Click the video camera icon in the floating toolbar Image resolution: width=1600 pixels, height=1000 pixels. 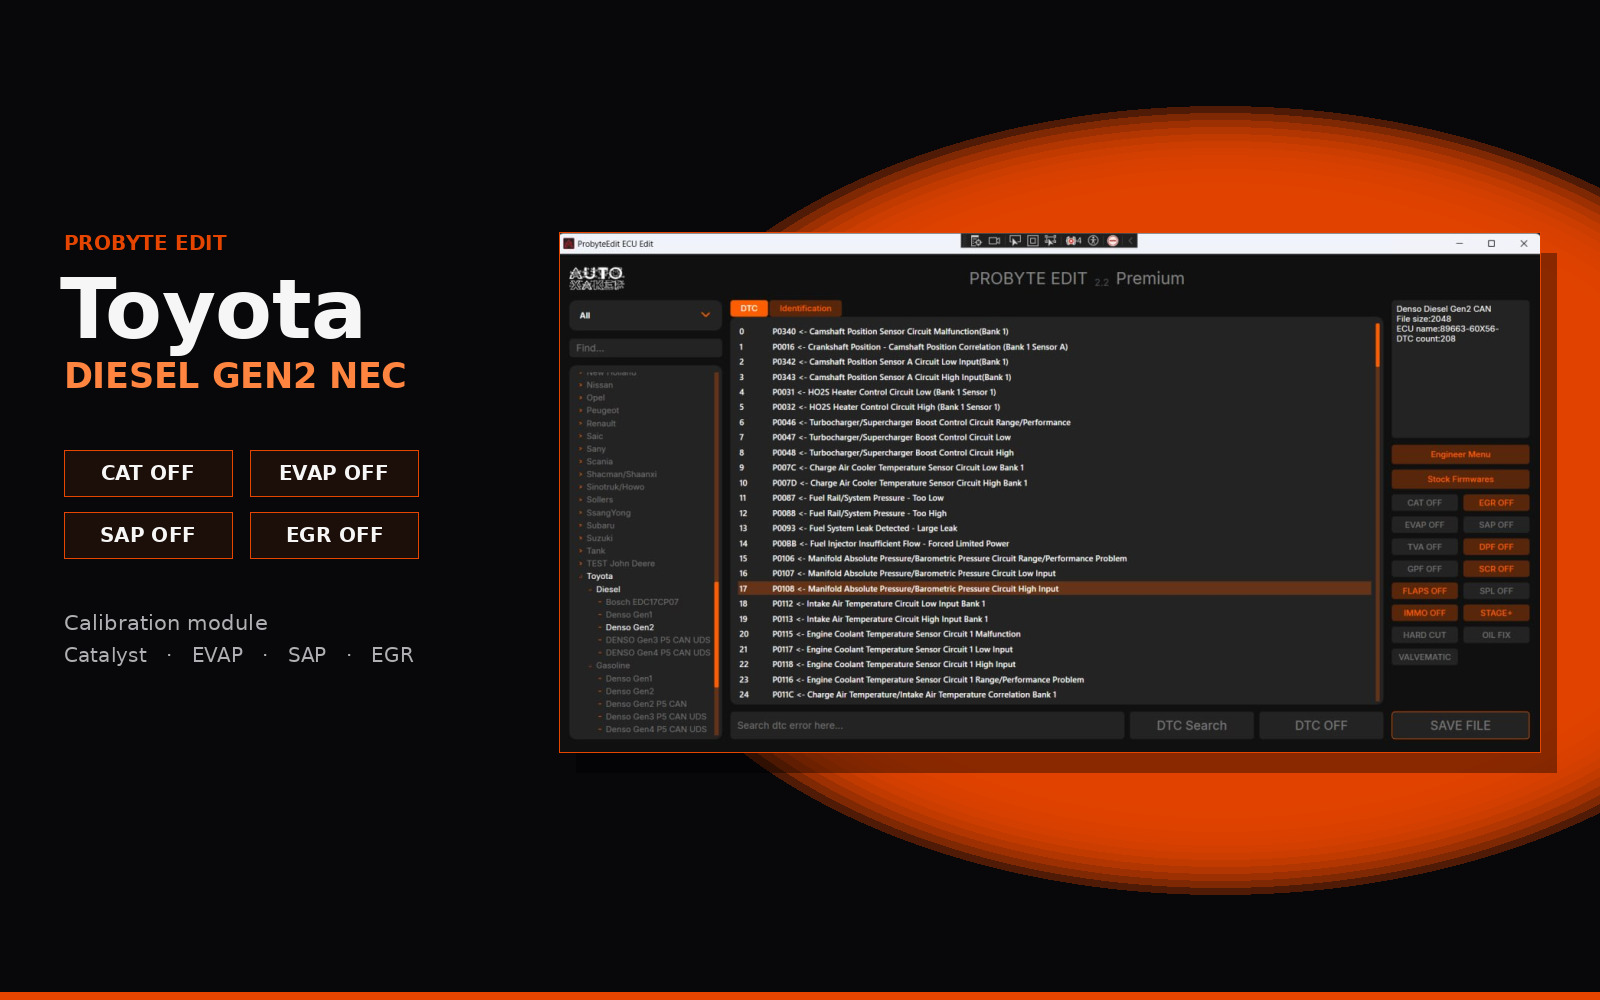click(x=994, y=241)
